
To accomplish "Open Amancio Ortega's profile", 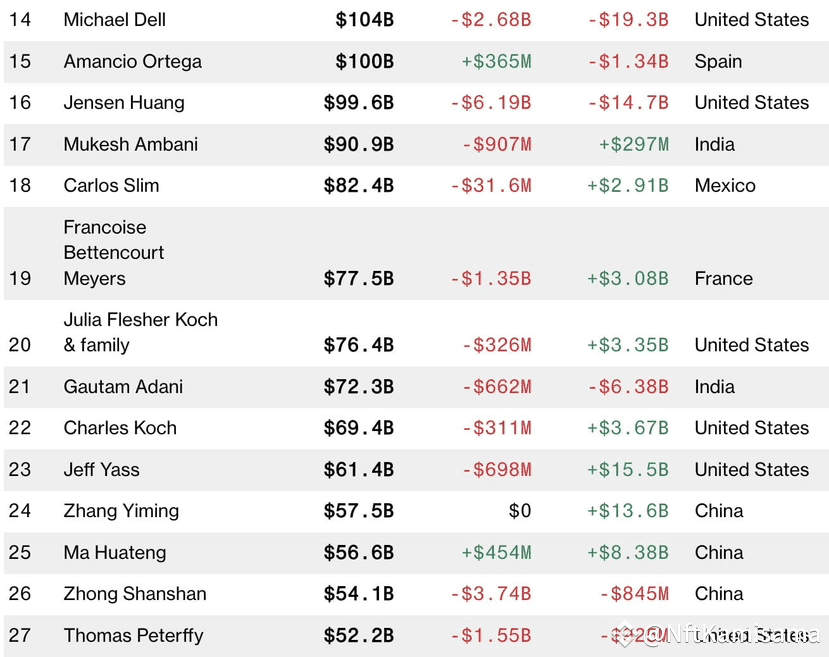I will tap(133, 61).
